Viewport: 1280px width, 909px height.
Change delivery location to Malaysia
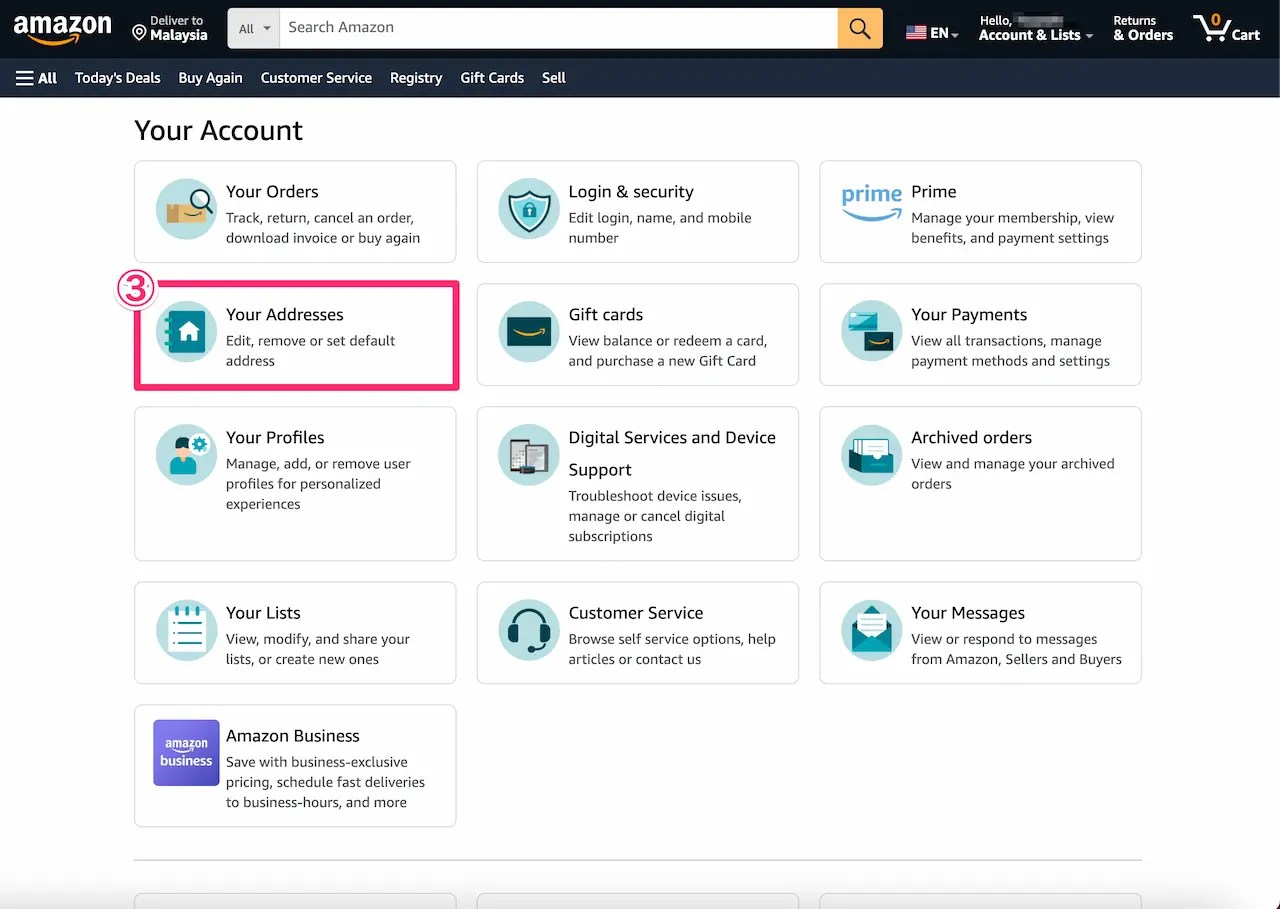170,28
